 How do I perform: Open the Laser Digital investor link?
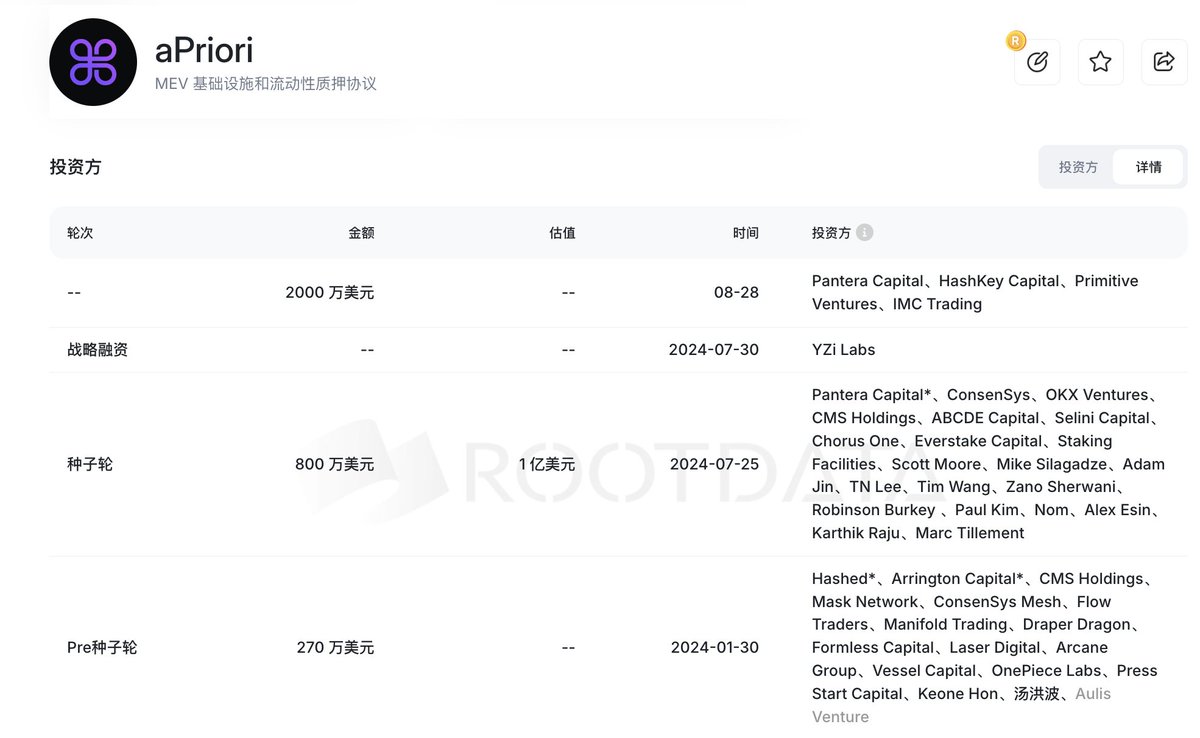(995, 648)
